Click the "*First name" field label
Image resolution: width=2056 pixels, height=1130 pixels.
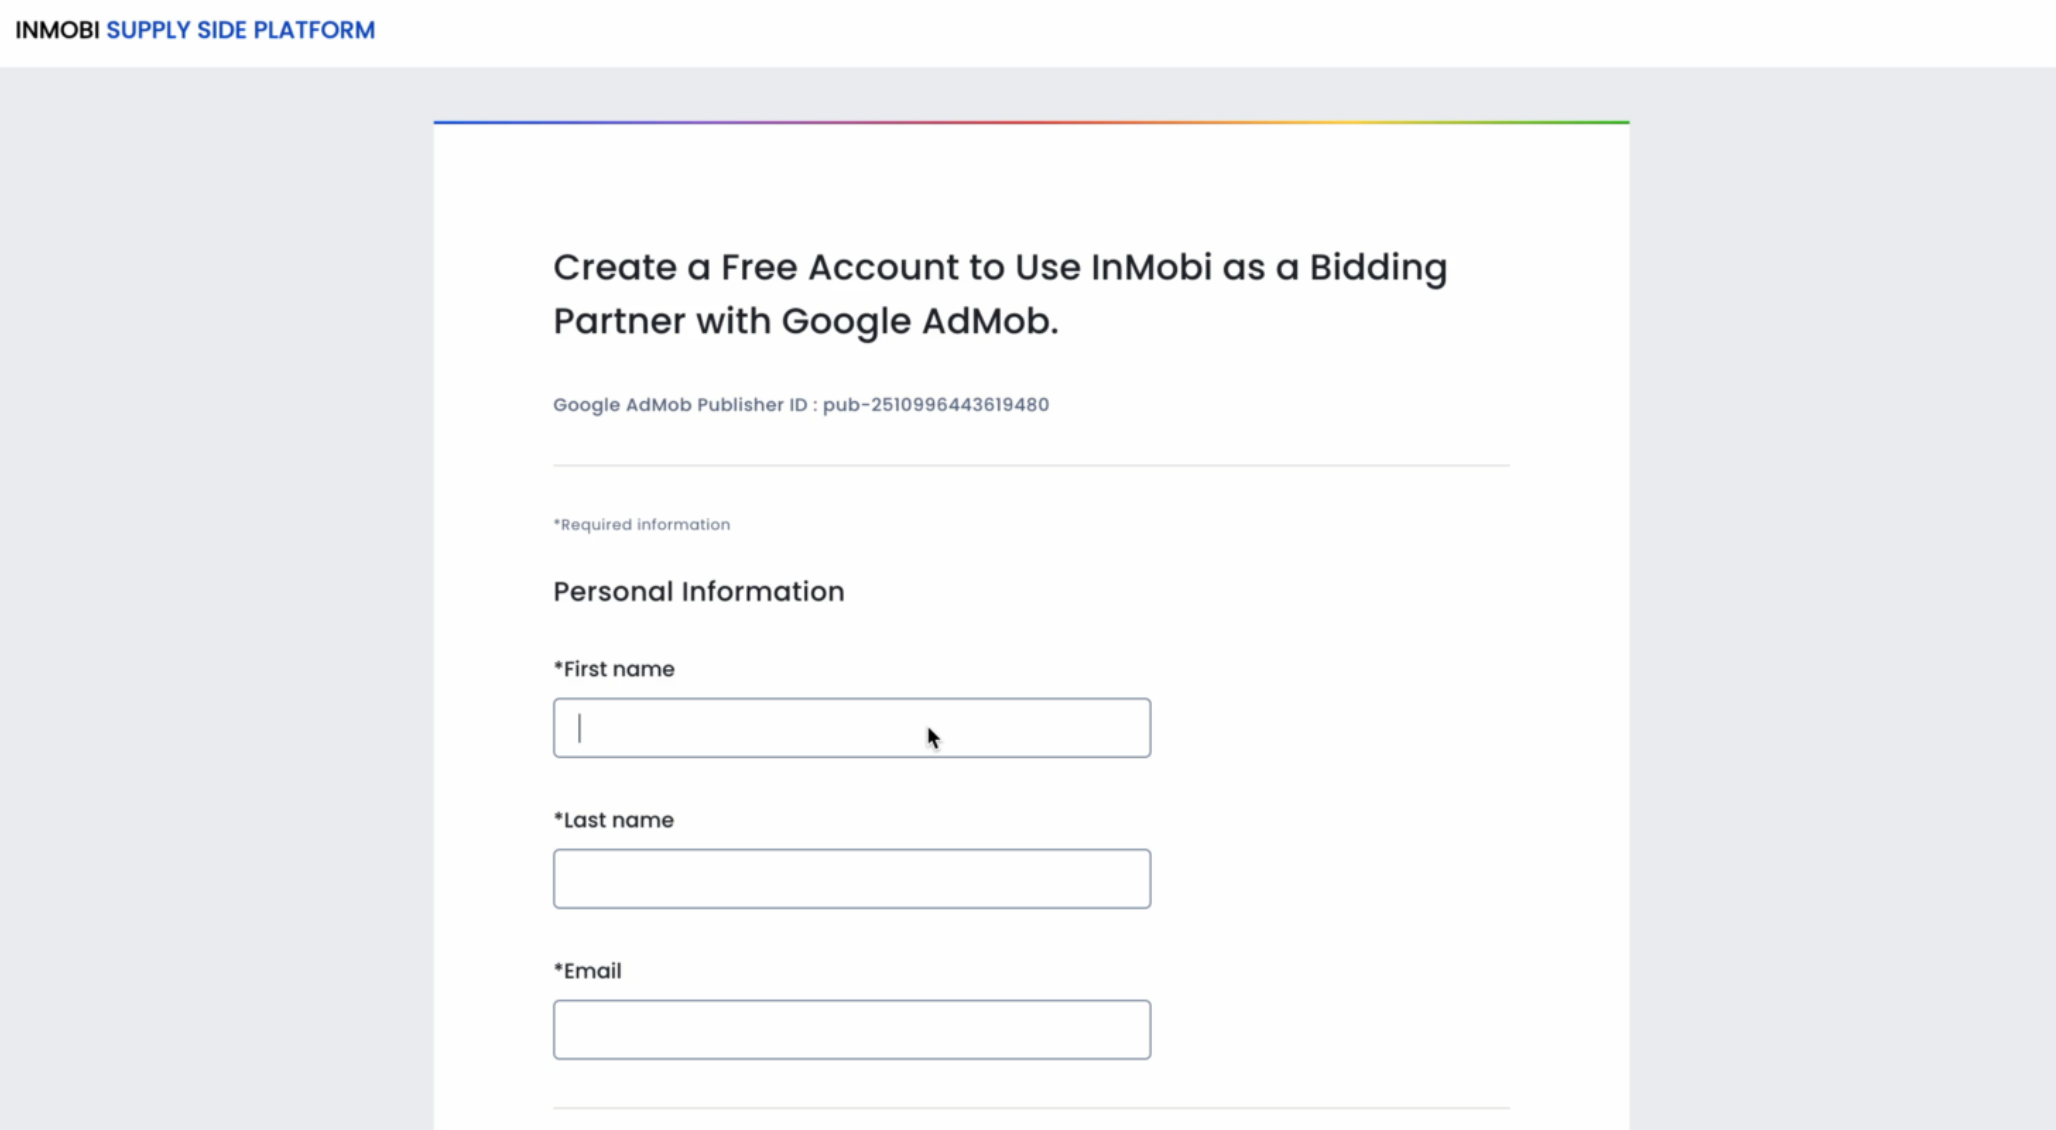614,669
